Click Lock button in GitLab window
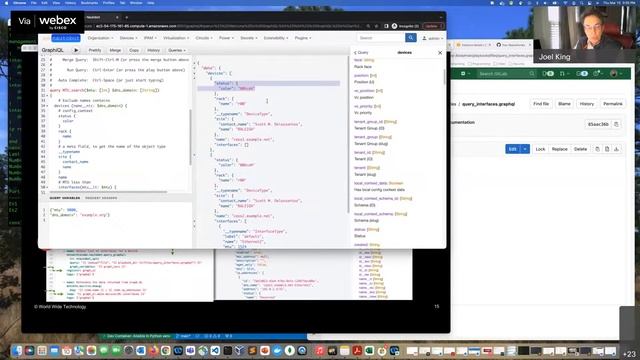The image size is (640, 360). click(540, 149)
